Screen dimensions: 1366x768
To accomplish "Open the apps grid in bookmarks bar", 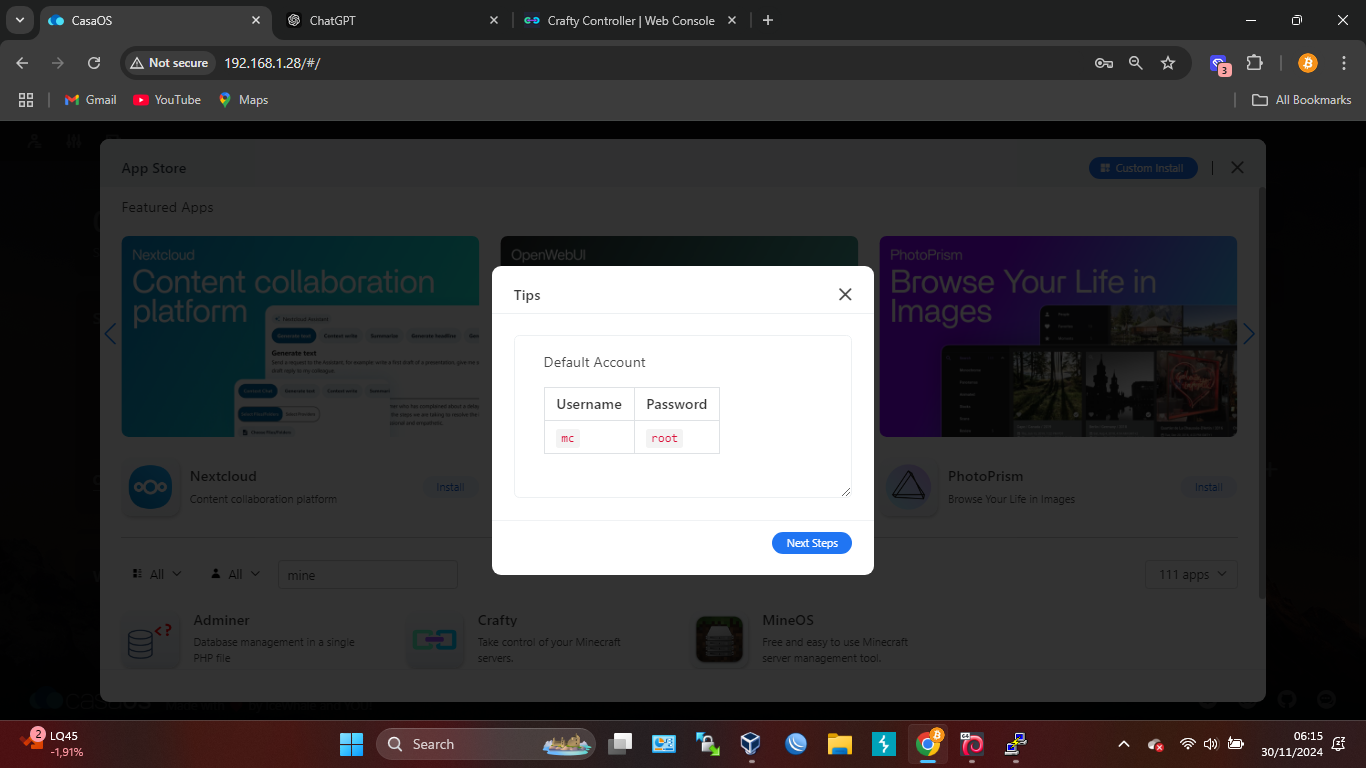I will pos(26,100).
